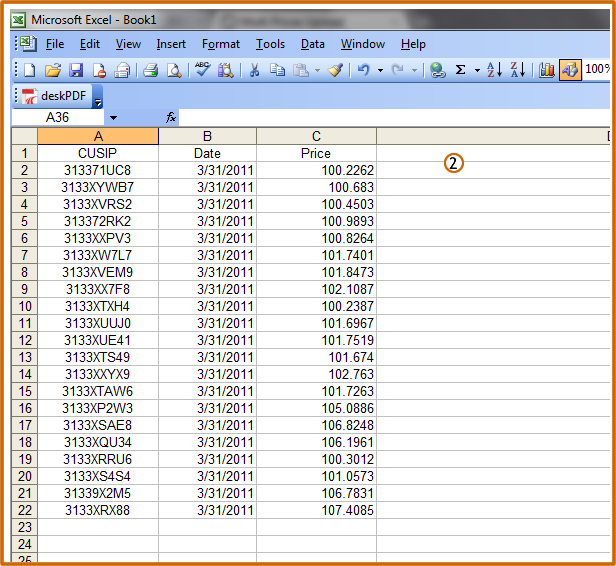
Task: Click the Research icon
Action: (226, 70)
